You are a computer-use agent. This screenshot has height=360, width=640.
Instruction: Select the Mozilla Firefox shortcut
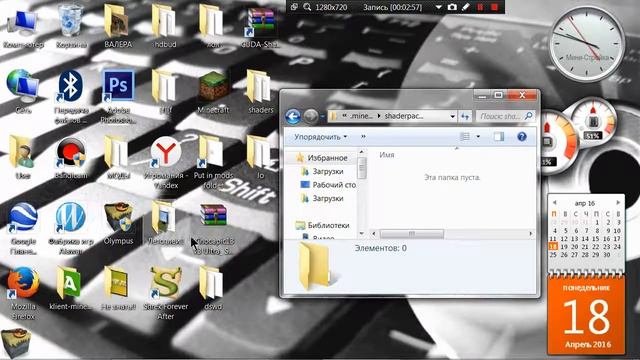pos(23,293)
